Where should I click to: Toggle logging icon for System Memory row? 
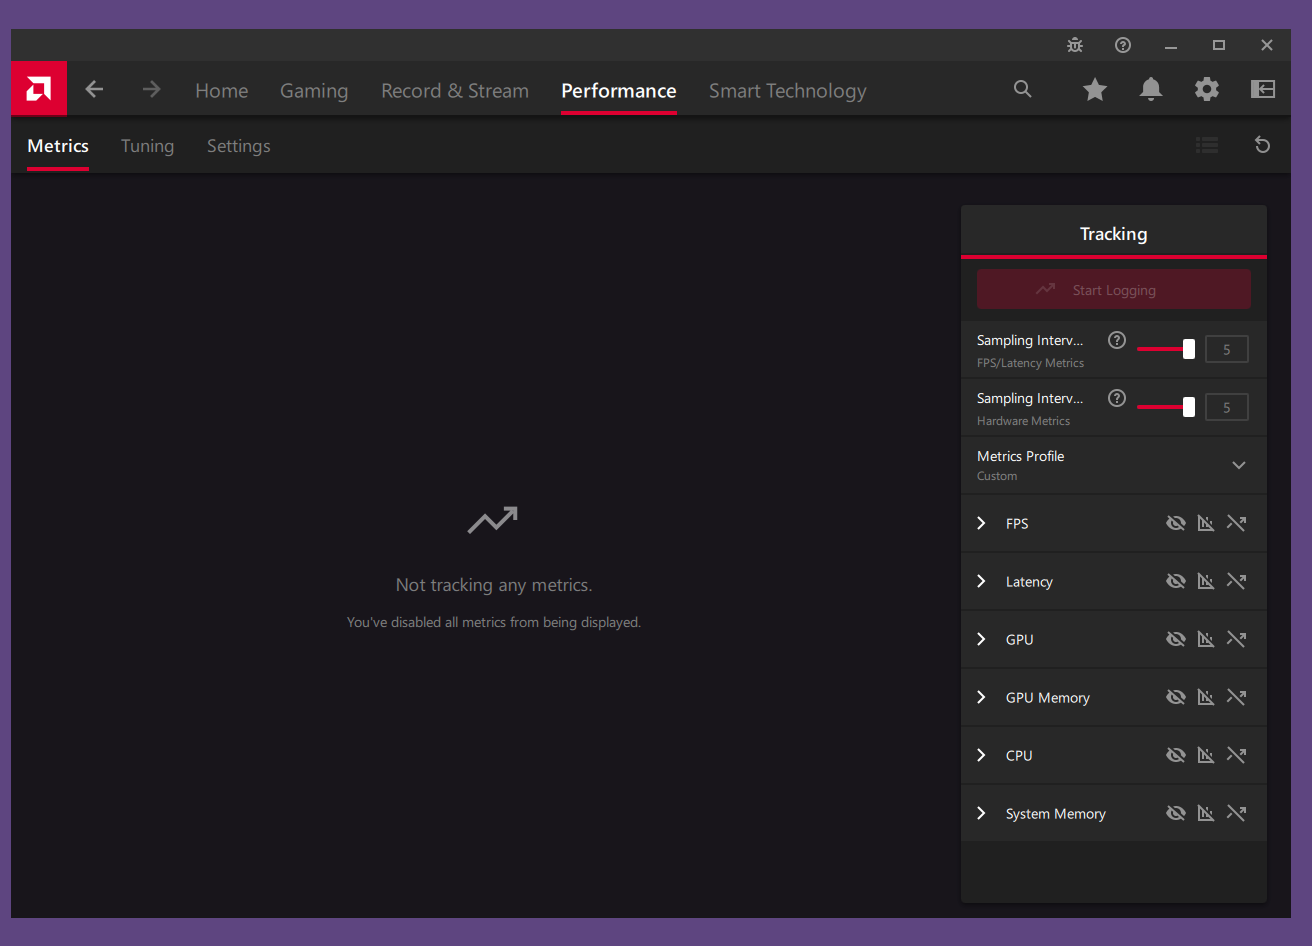tap(1236, 813)
